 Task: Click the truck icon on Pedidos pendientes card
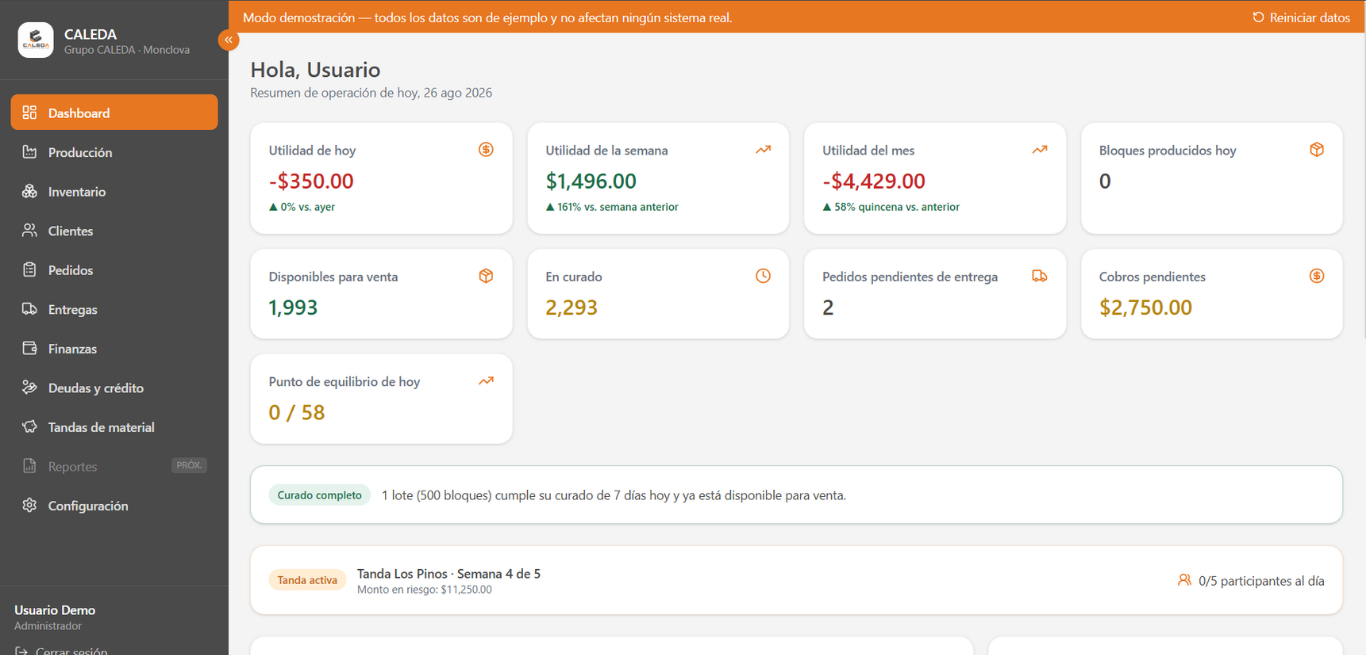point(1040,276)
